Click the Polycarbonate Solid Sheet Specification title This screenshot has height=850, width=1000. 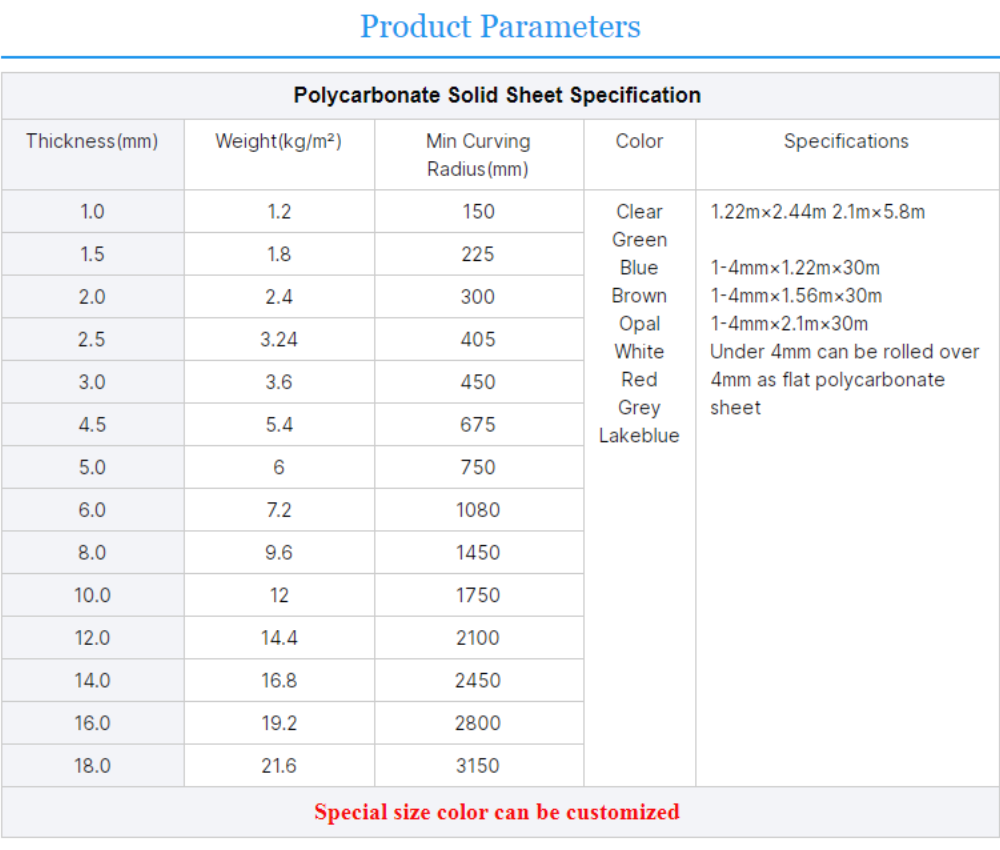coord(497,96)
